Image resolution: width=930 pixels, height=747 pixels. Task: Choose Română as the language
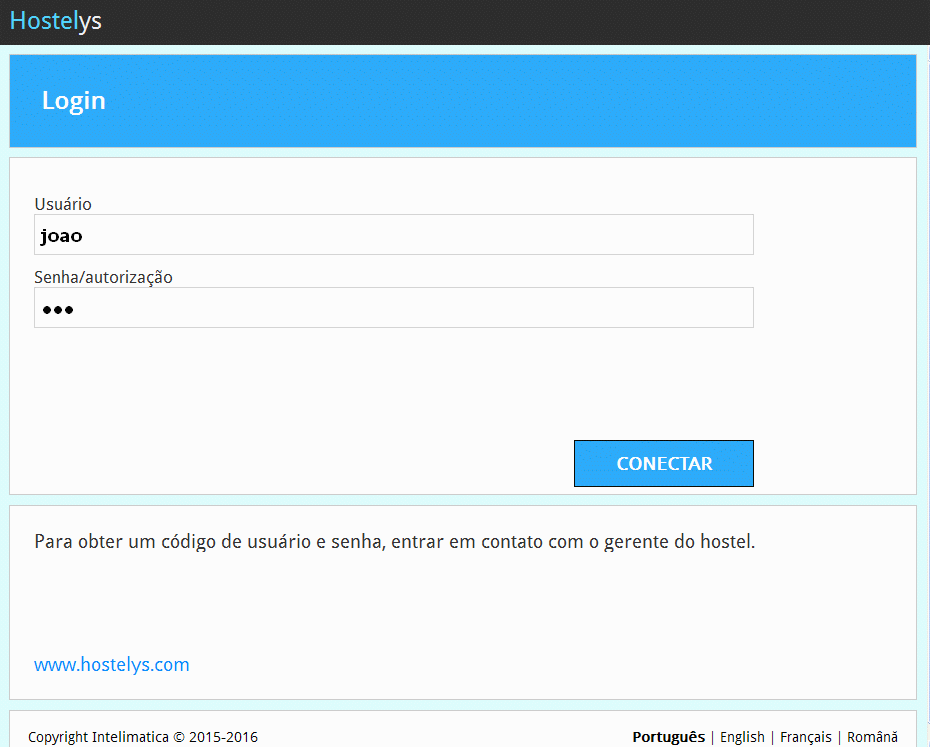coord(872,737)
